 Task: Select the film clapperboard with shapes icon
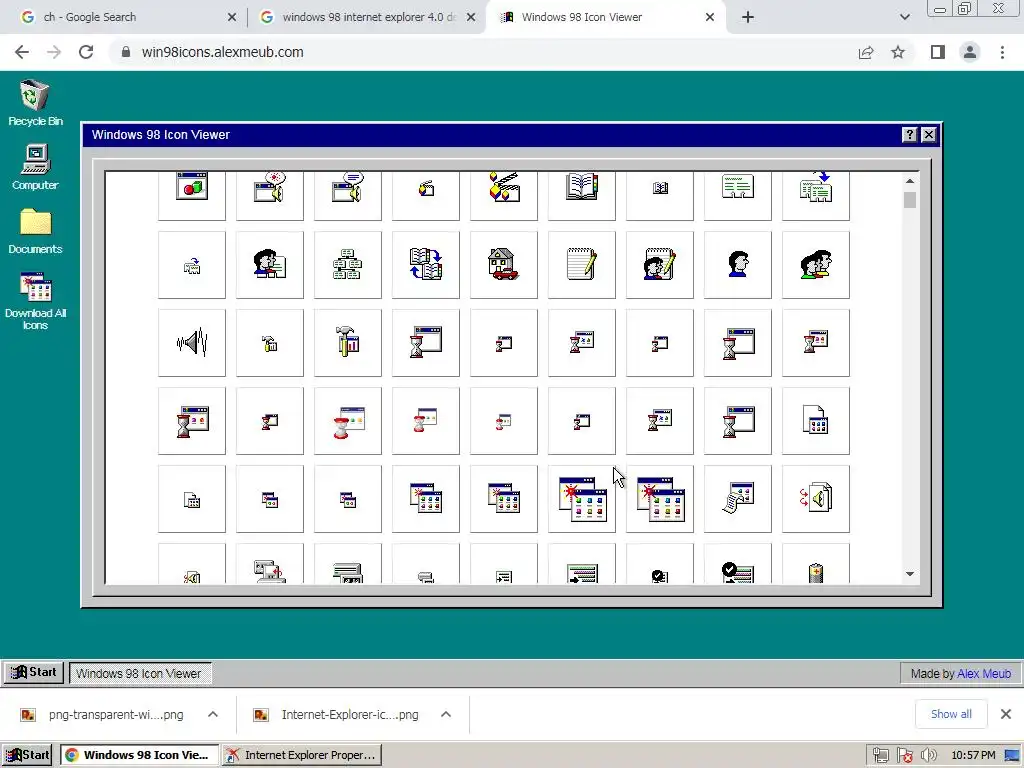[x=504, y=195]
